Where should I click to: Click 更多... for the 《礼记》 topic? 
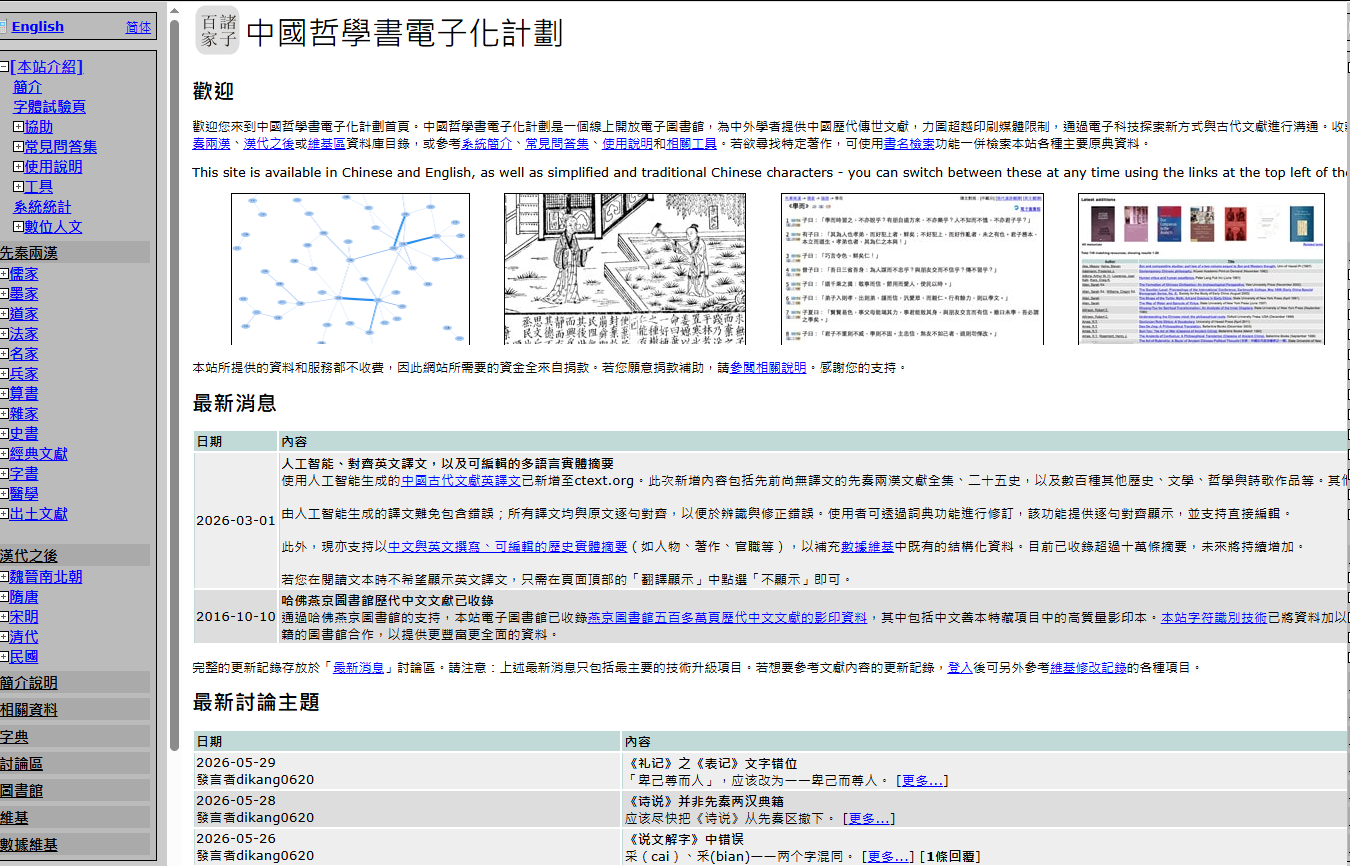(x=923, y=780)
